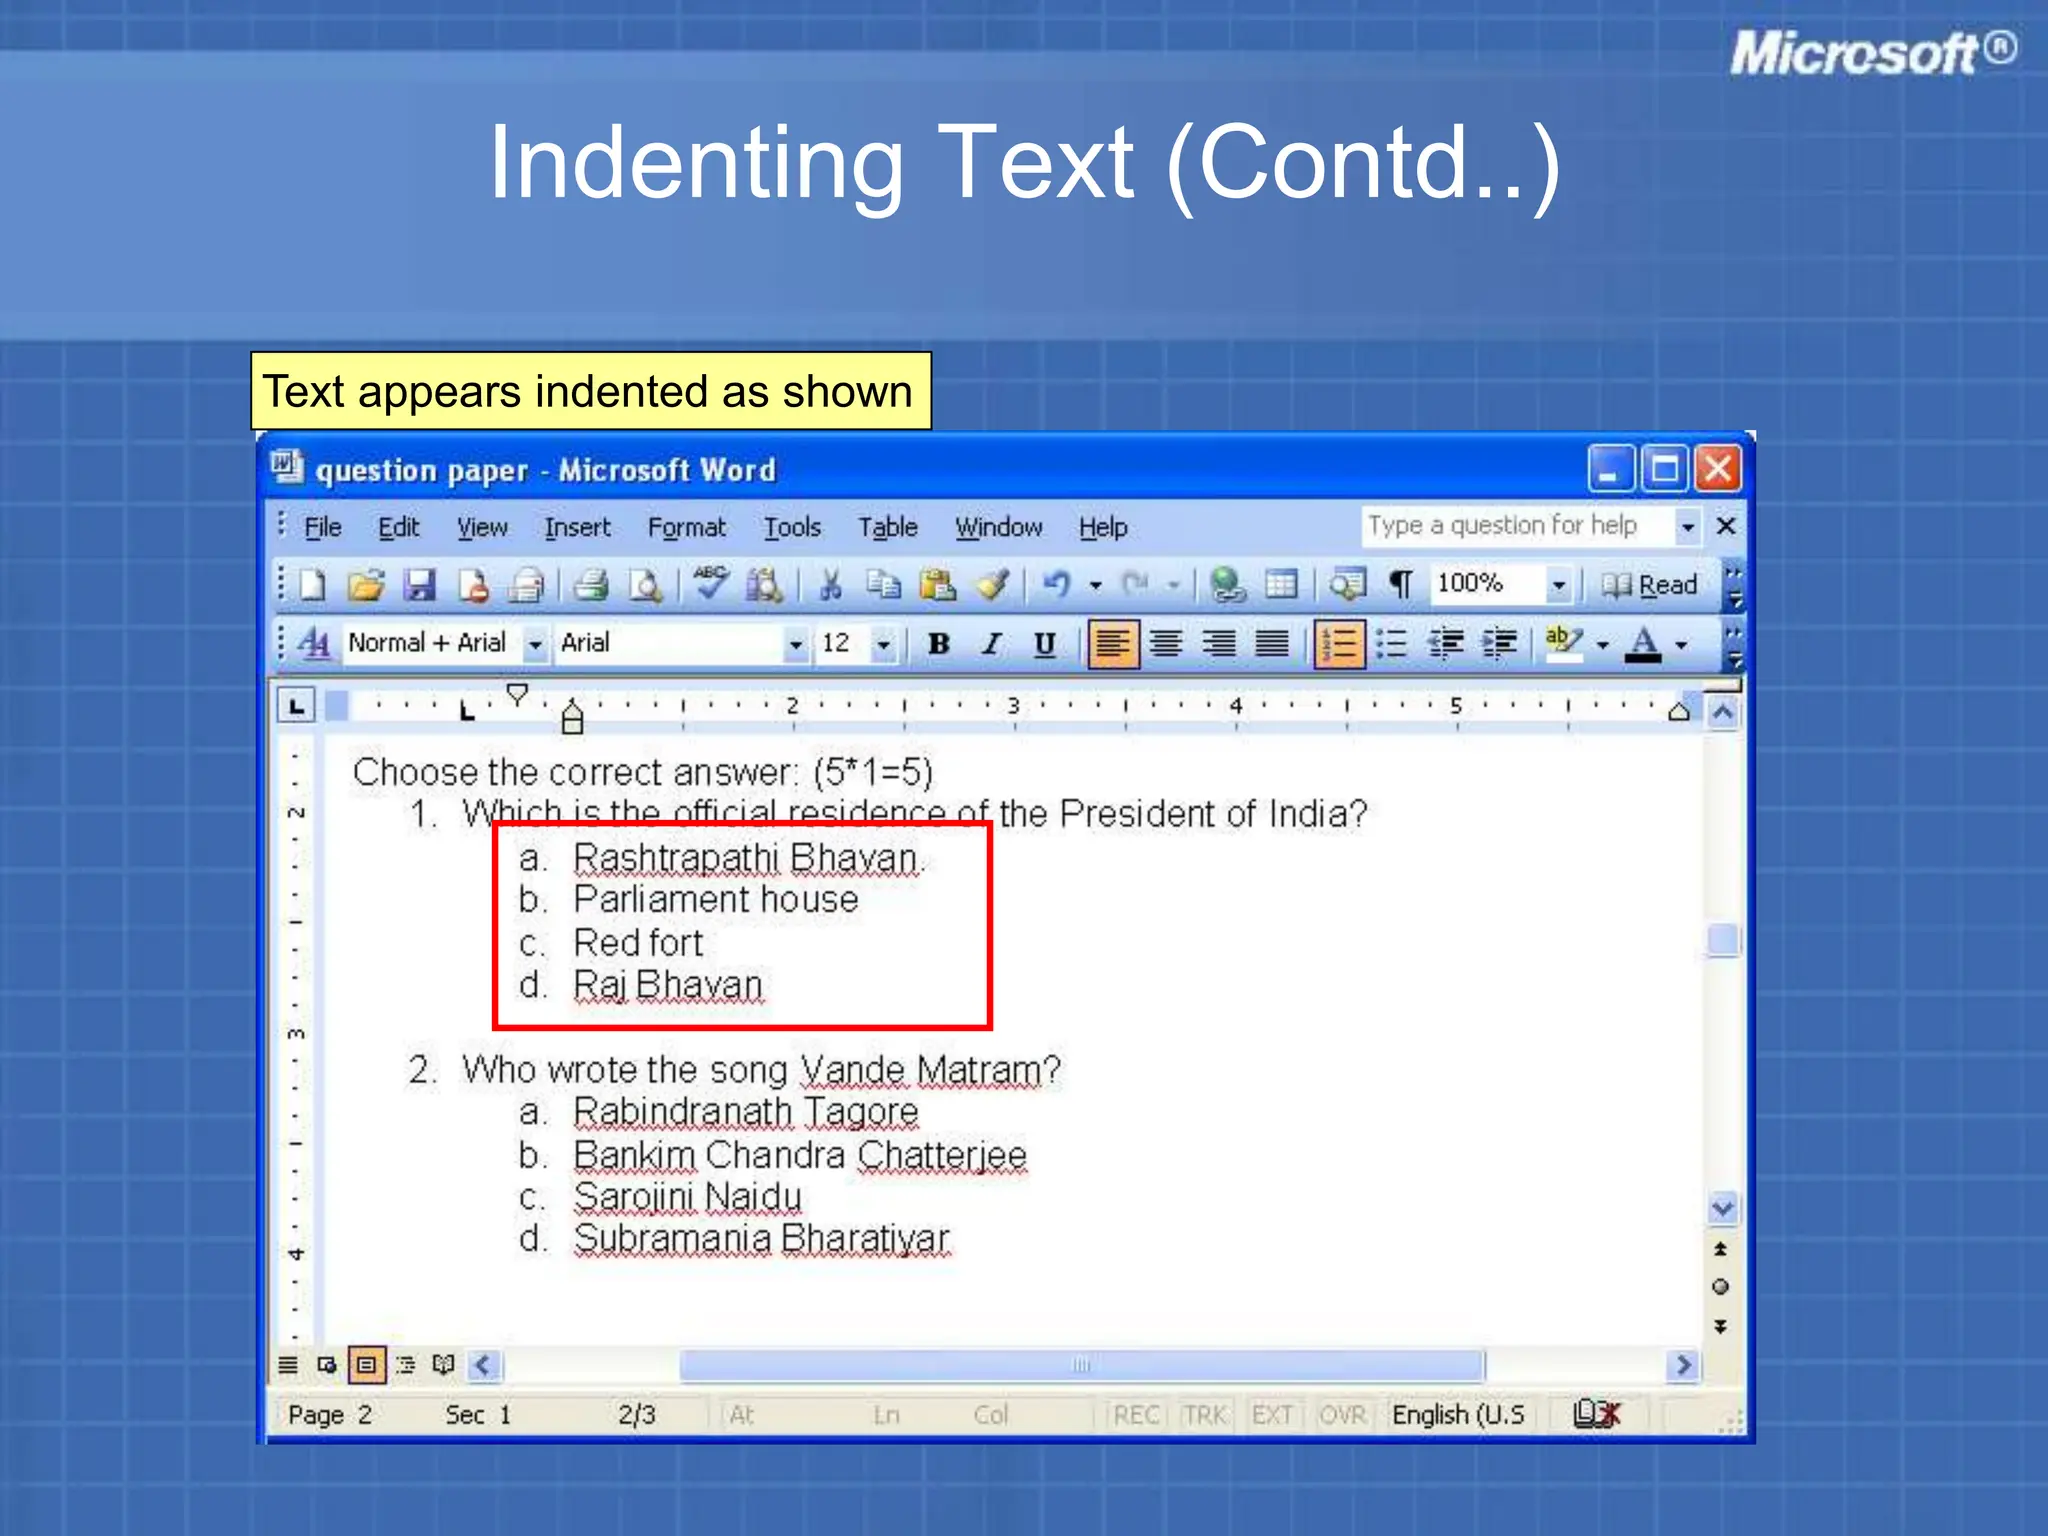
Task: Click Styles and Formatting AA icon
Action: click(314, 643)
